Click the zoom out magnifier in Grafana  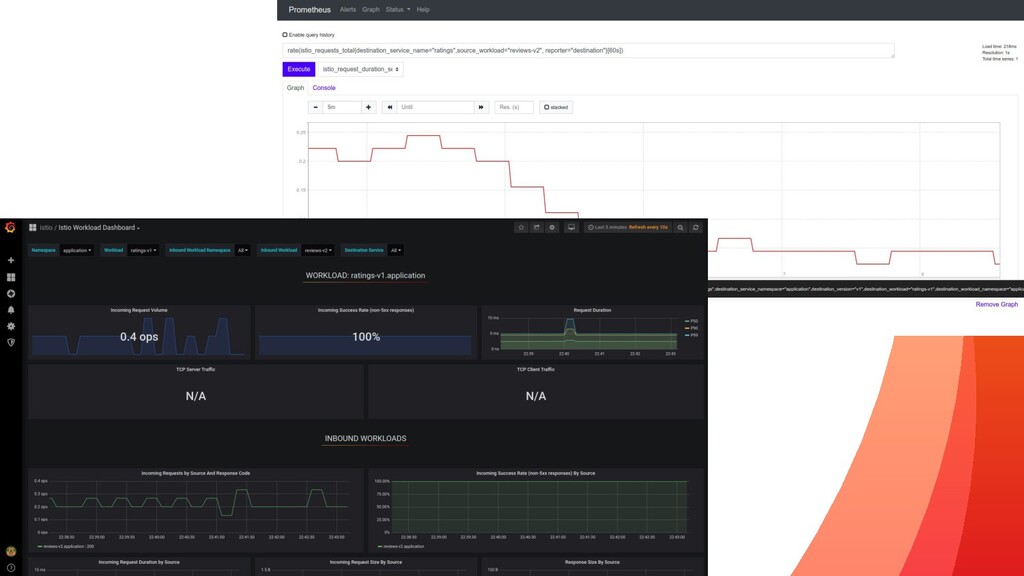680,227
